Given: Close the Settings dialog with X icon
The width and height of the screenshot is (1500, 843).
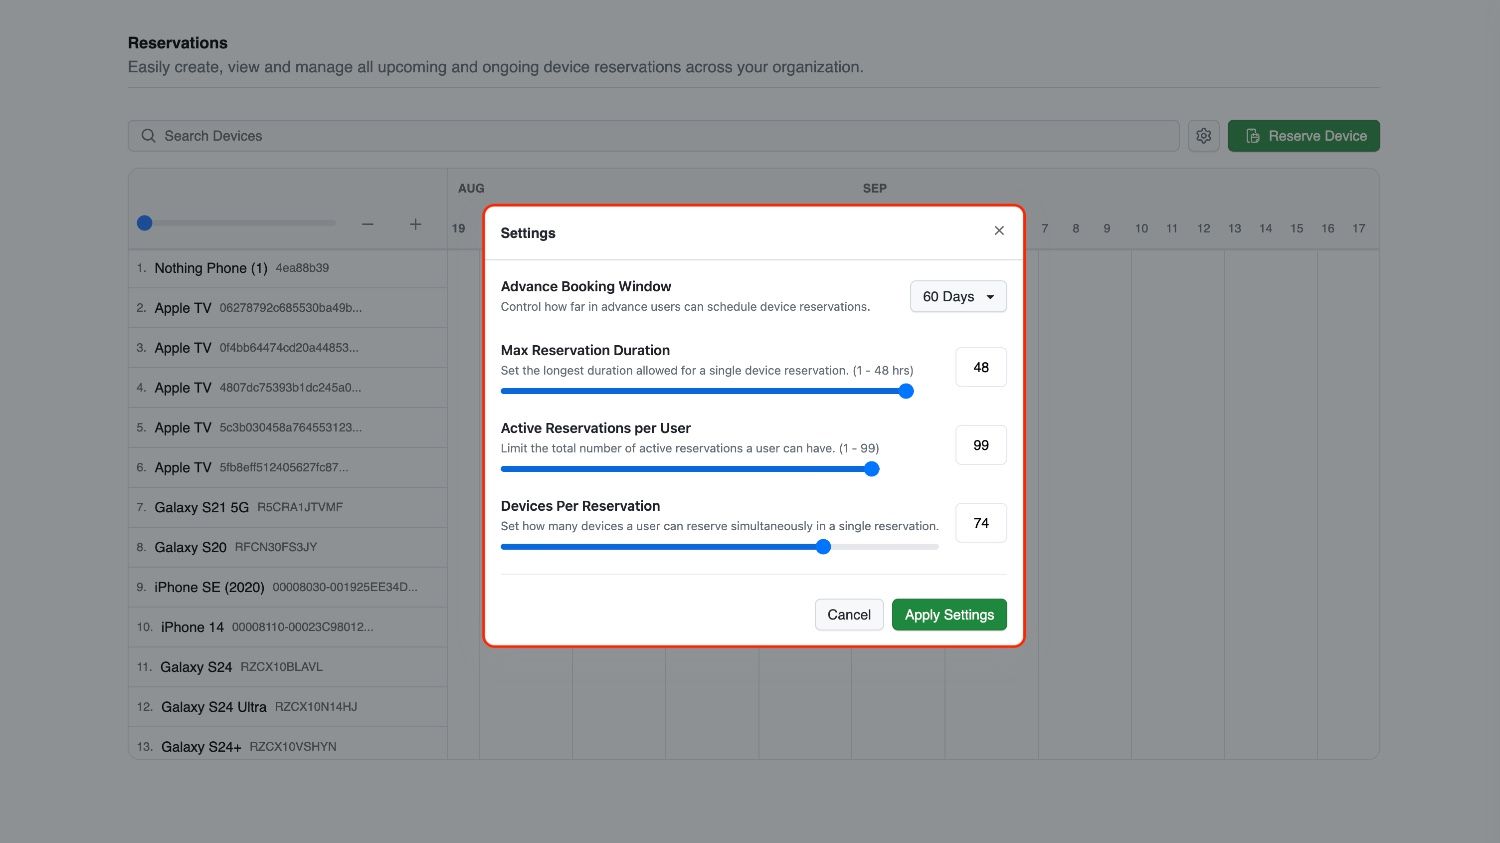Looking at the screenshot, I should [x=998, y=231].
